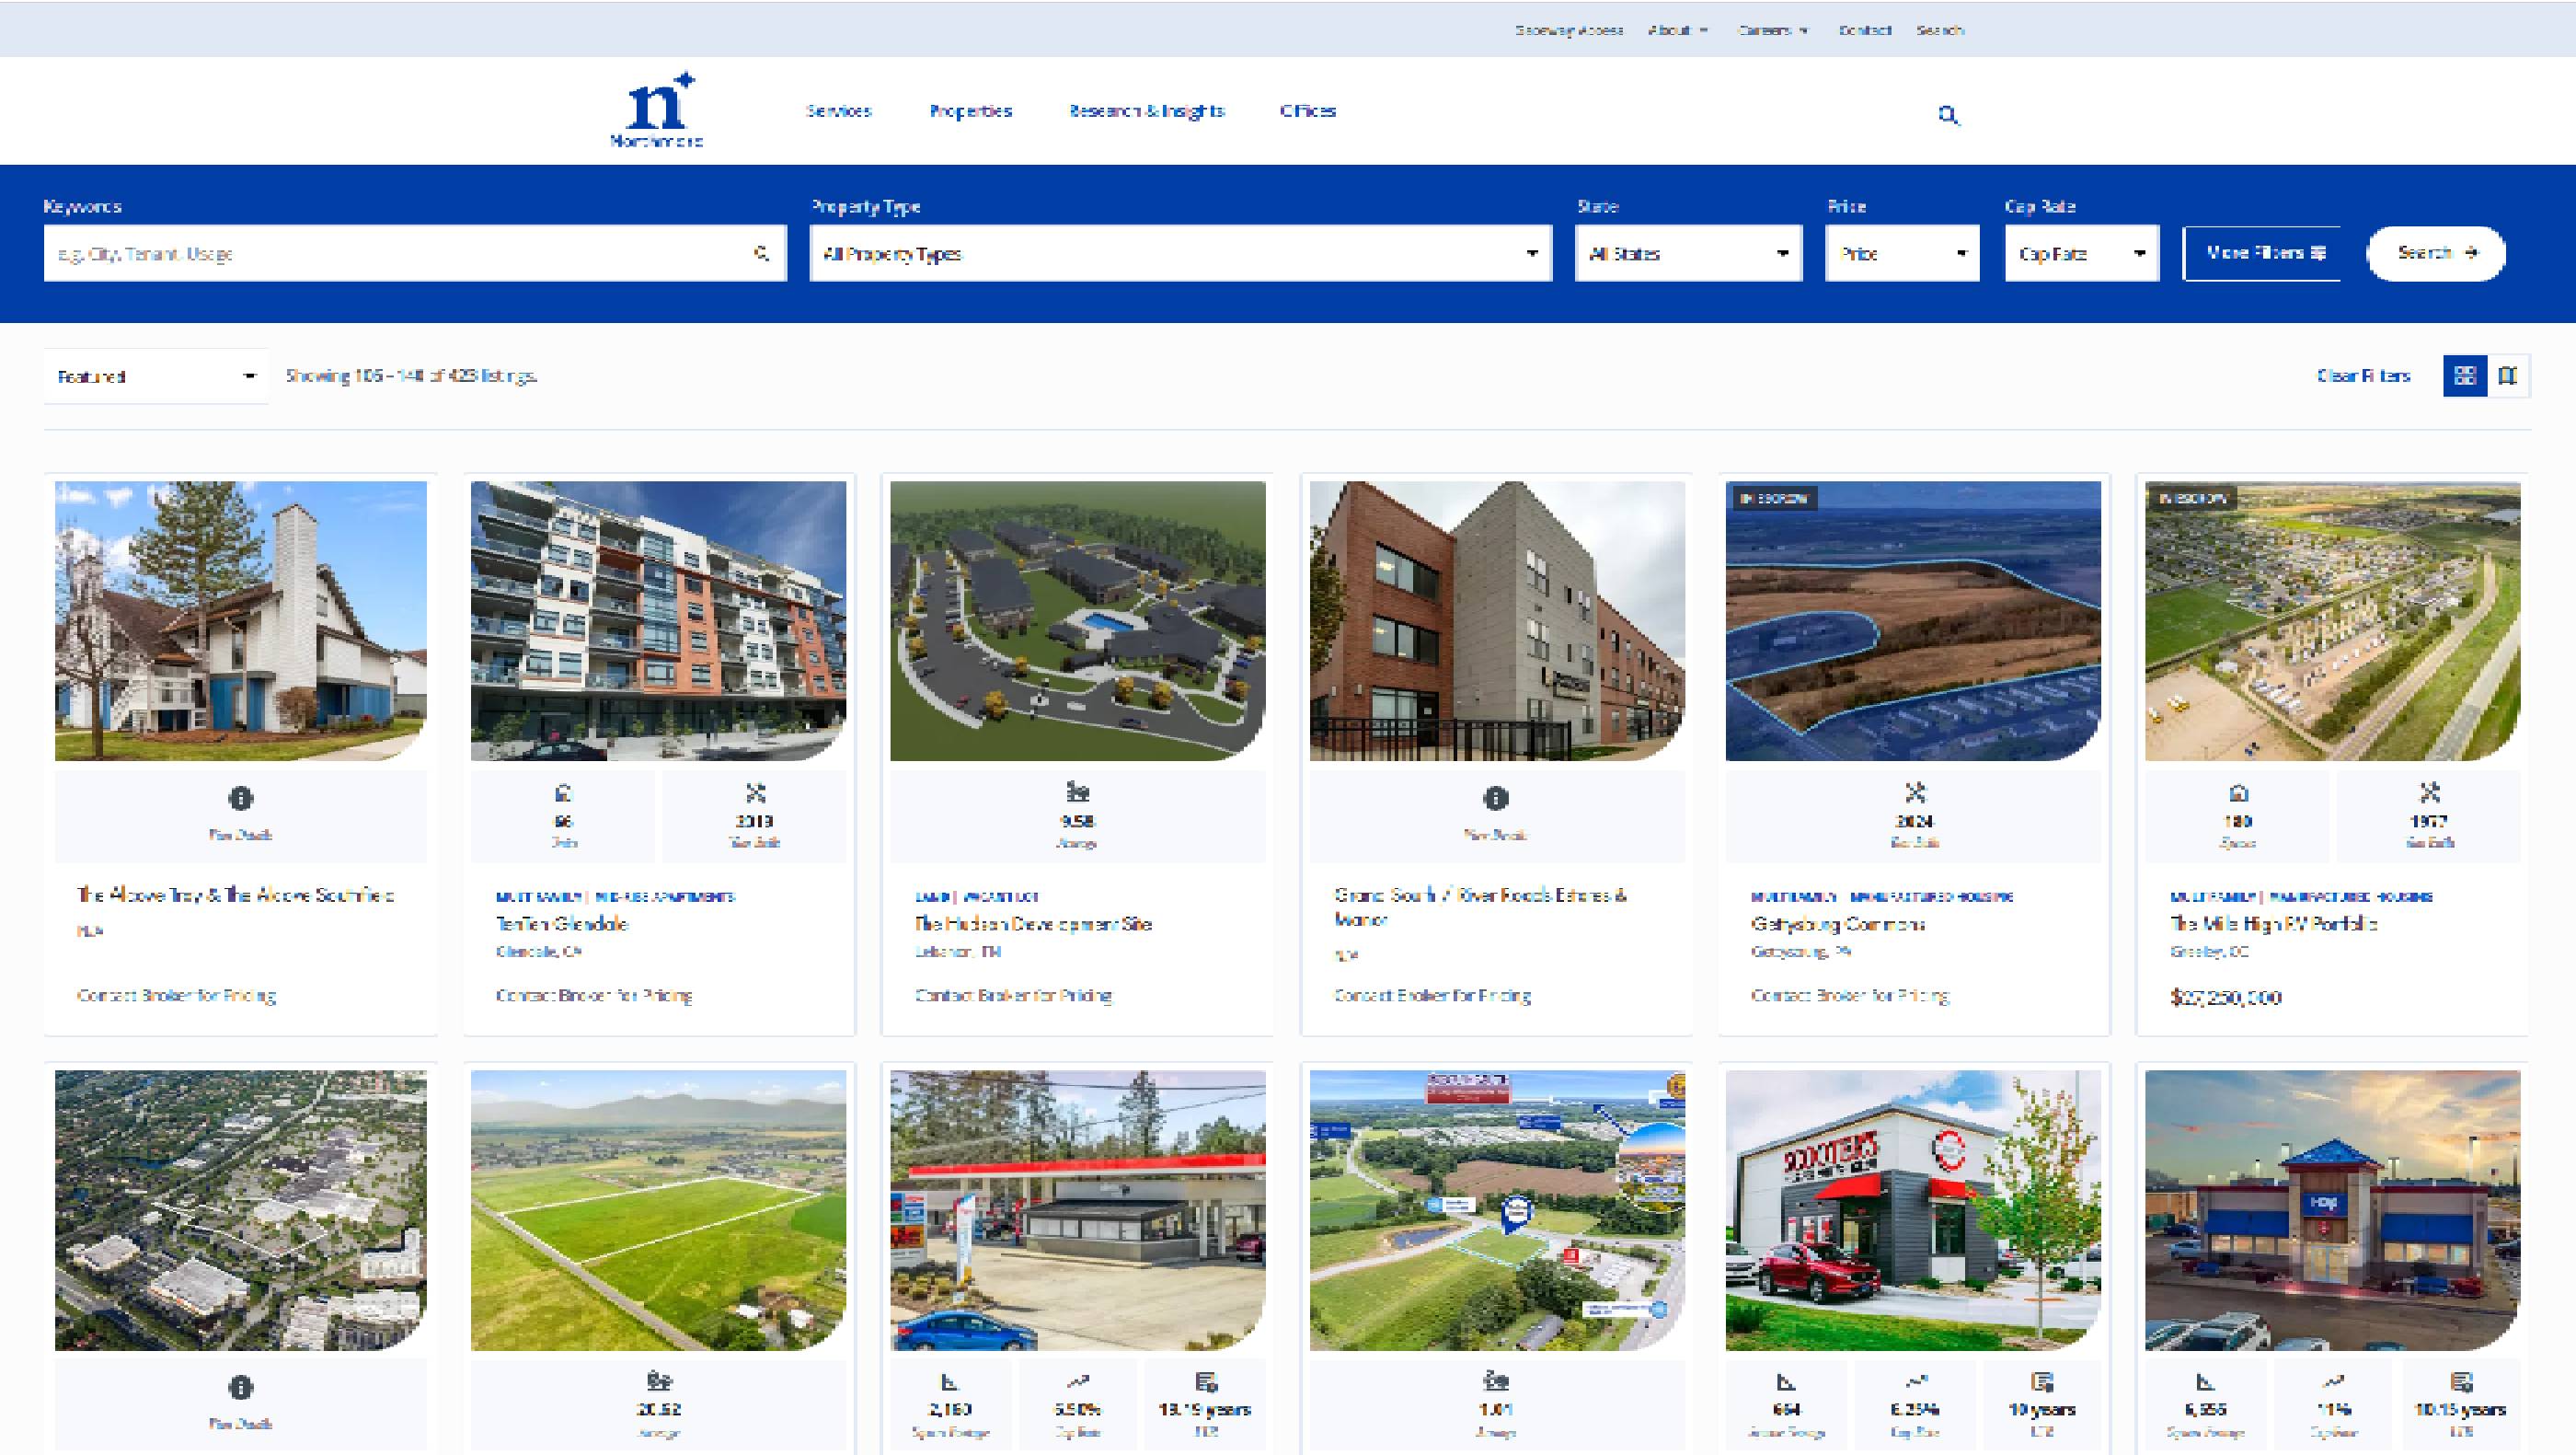Click the IHOP restaurant listing photo
This screenshot has width=2576, height=1455.
[x=2332, y=1210]
